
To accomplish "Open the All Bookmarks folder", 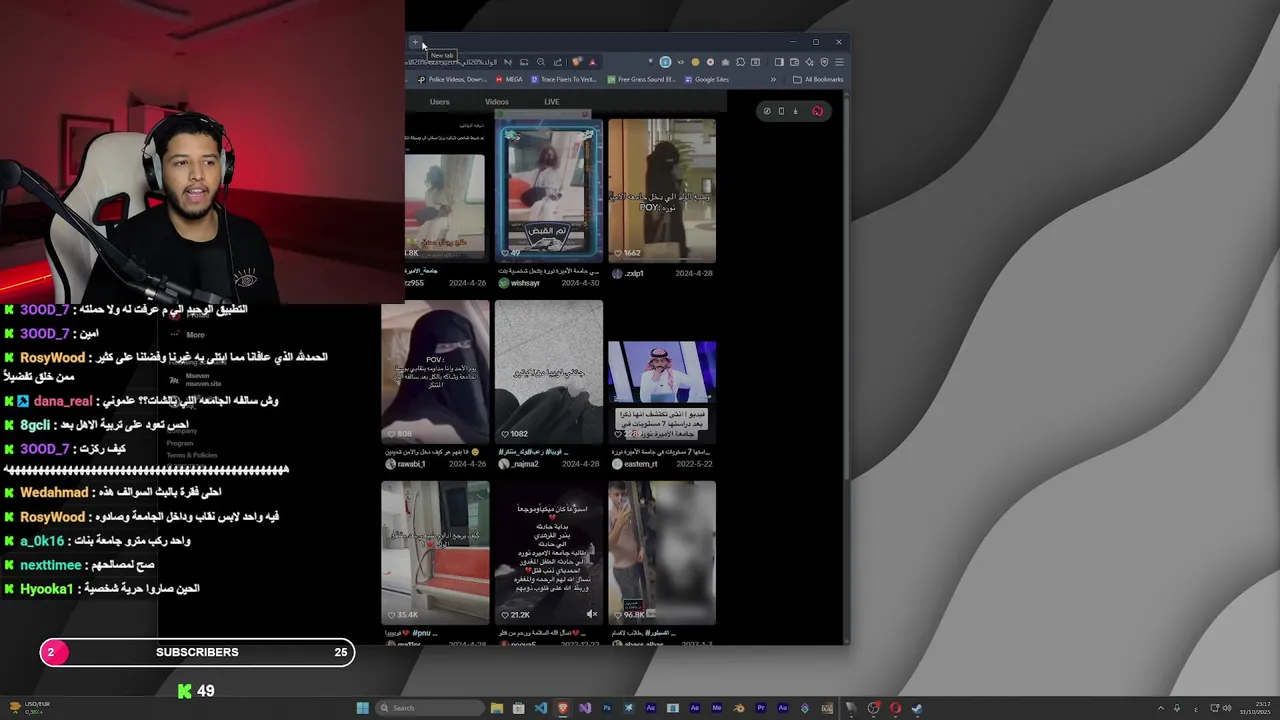I will tap(818, 80).
